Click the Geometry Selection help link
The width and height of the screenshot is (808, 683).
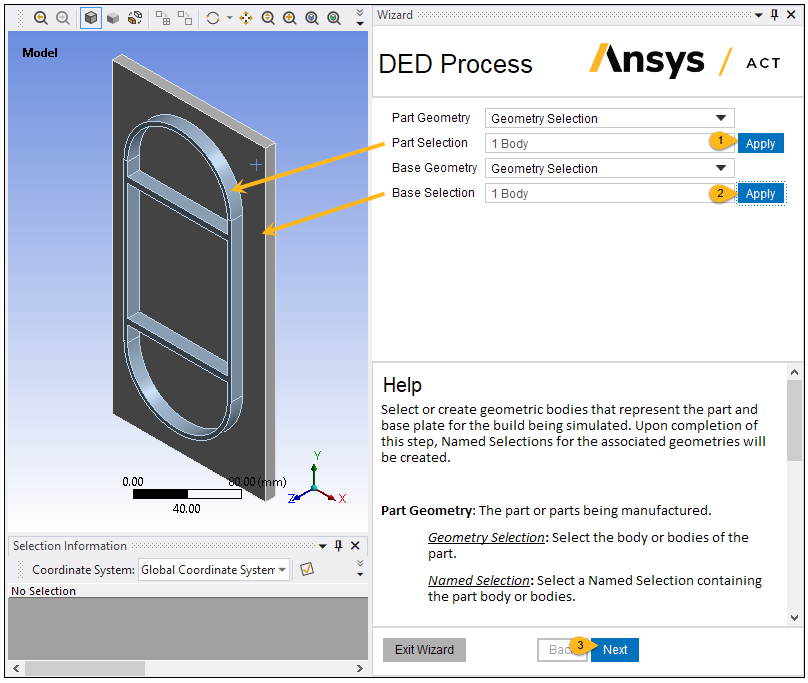click(x=486, y=537)
